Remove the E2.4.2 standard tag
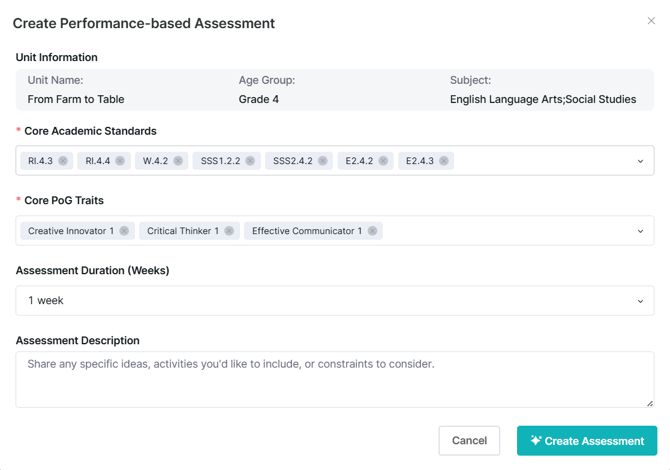 point(383,161)
